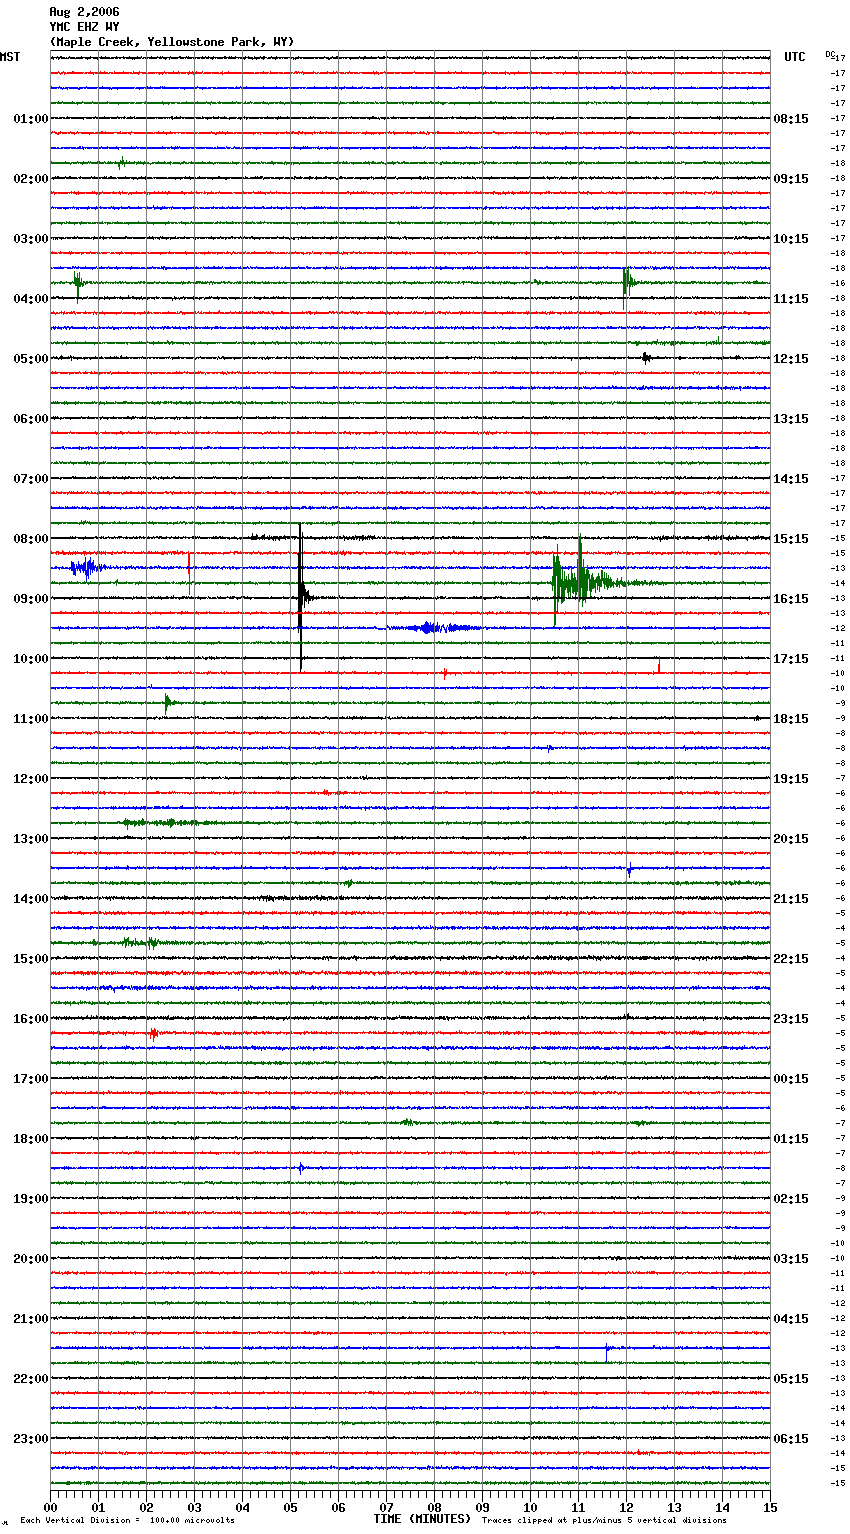Click the "05" minute tick label
Image resolution: width=850 pixels, height=1534 pixels.
click(x=290, y=1507)
